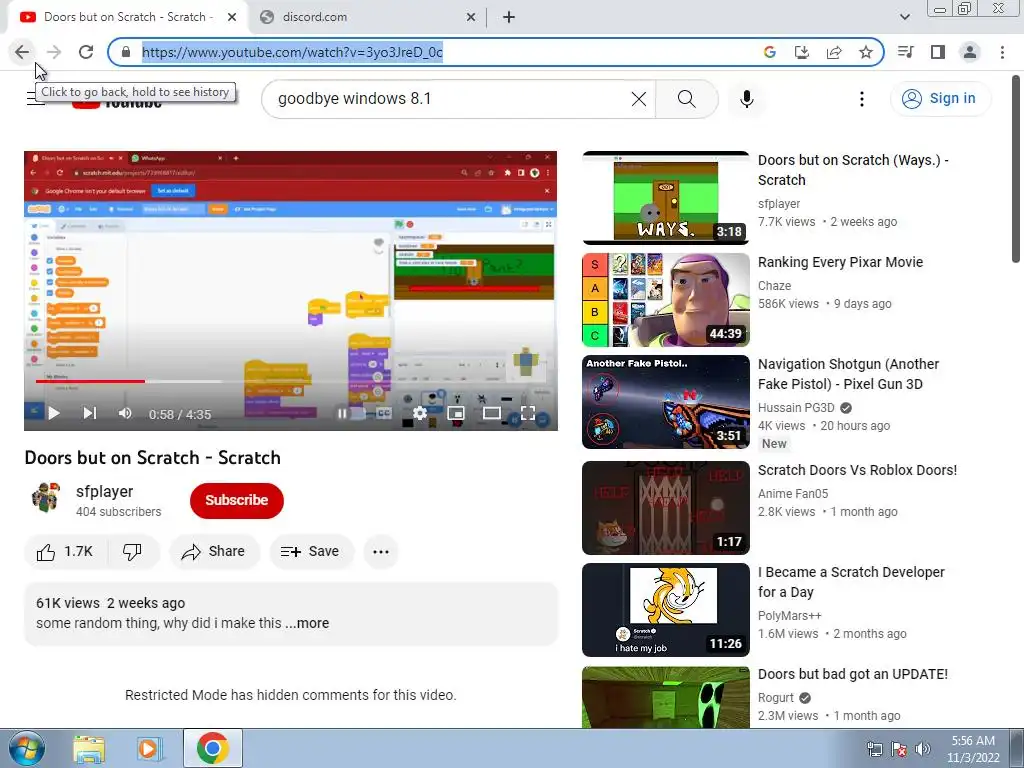The image size is (1024, 768).
Task: Close the discord.com tab
Action: tap(471, 18)
